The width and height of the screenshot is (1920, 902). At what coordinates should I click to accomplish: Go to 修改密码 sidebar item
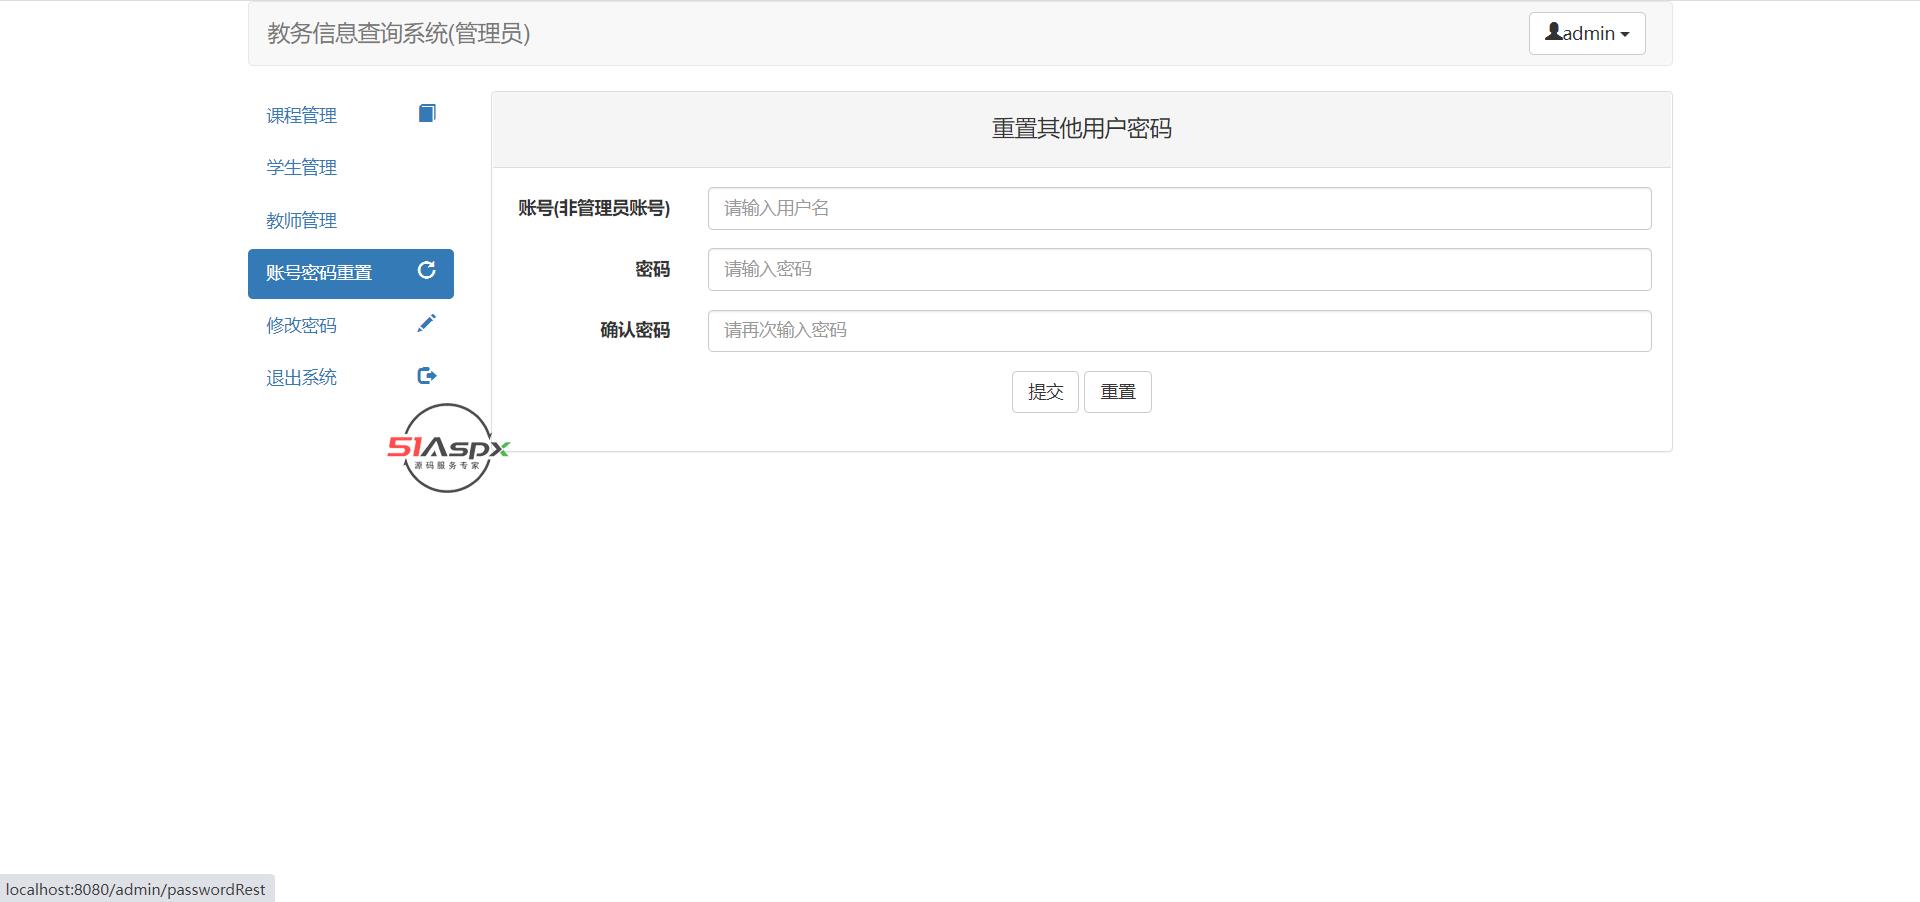351,326
